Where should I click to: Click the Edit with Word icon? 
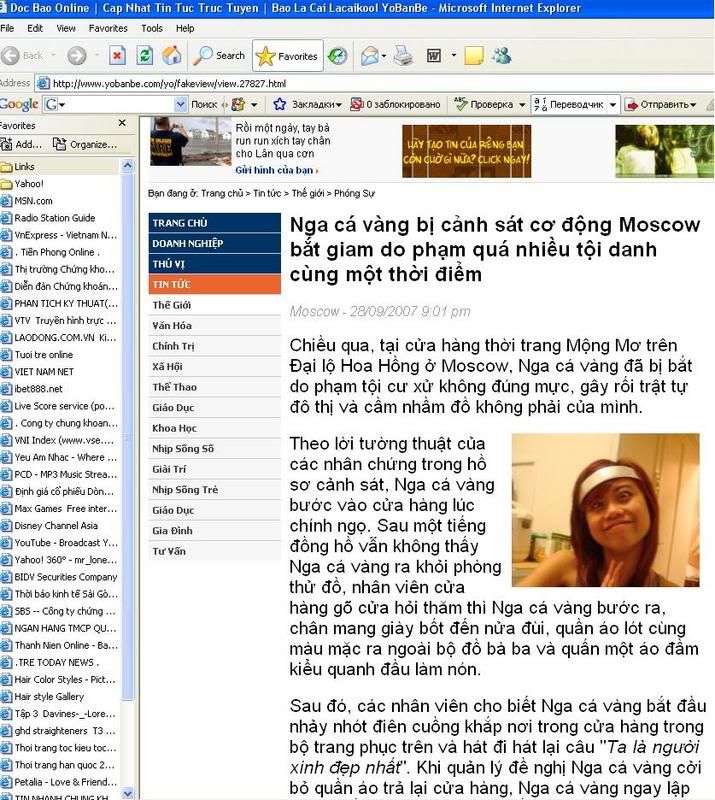434,55
